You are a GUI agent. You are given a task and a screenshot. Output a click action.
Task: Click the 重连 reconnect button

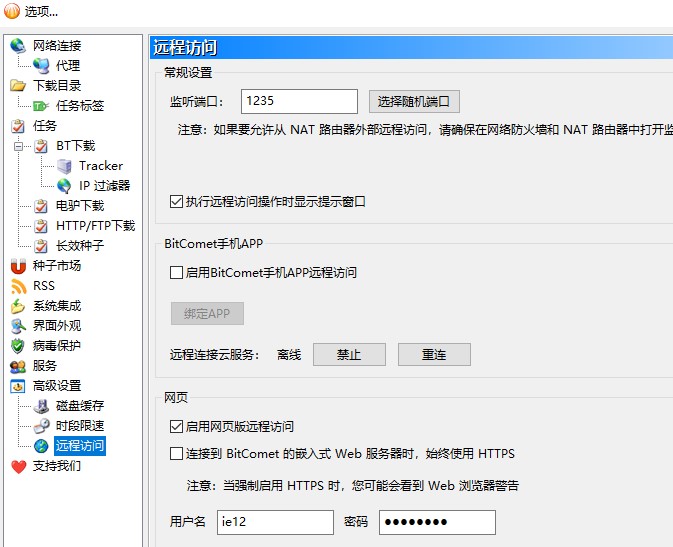click(434, 355)
